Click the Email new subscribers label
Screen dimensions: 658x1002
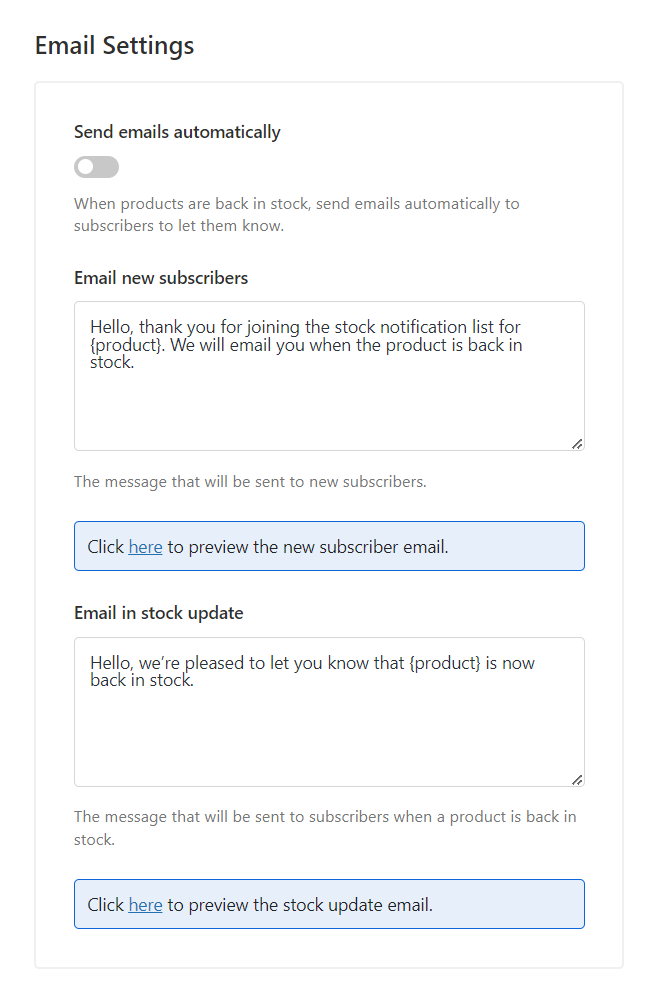coord(161,278)
